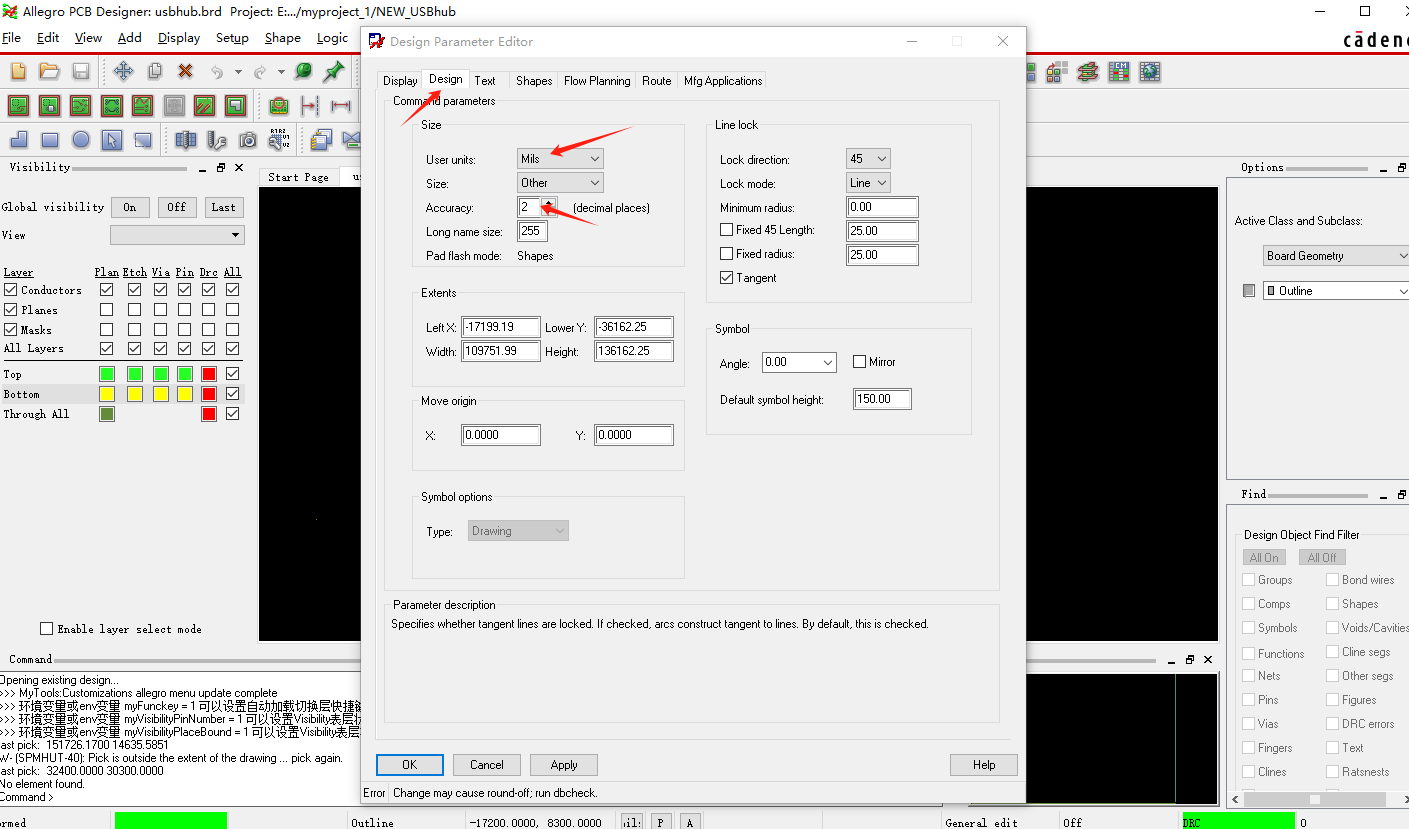Image resolution: width=1409 pixels, height=829 pixels.
Task: Open the Outline subclass dropdown
Action: coord(1336,291)
